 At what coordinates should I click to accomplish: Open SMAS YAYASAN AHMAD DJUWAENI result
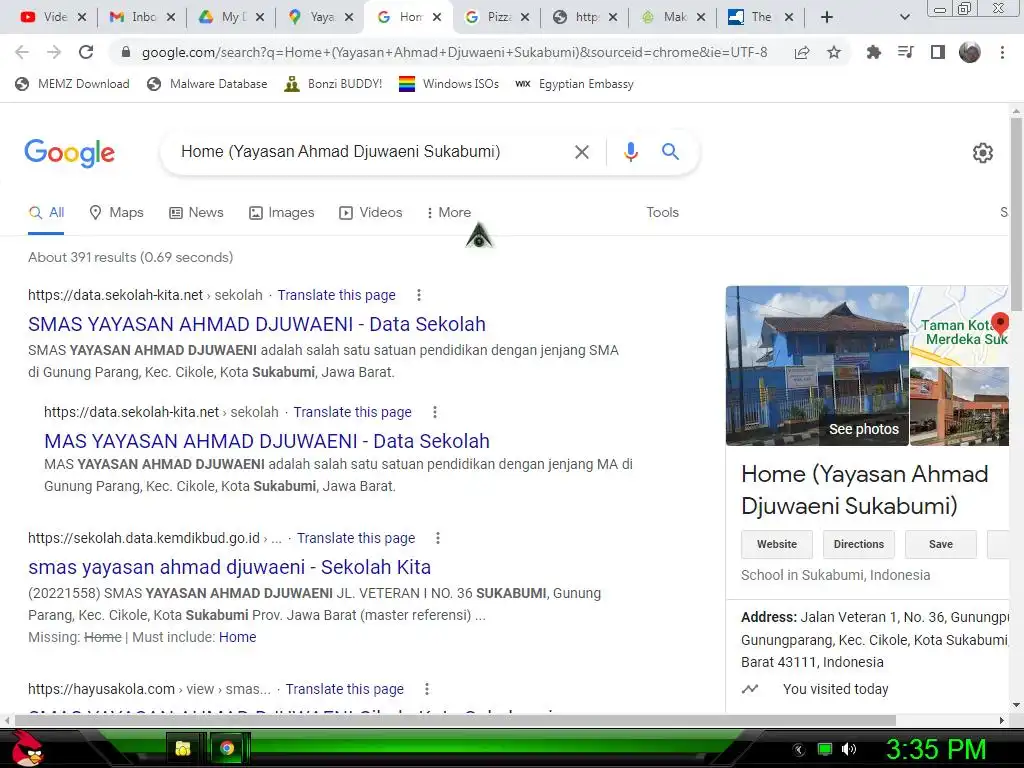[x=257, y=325]
